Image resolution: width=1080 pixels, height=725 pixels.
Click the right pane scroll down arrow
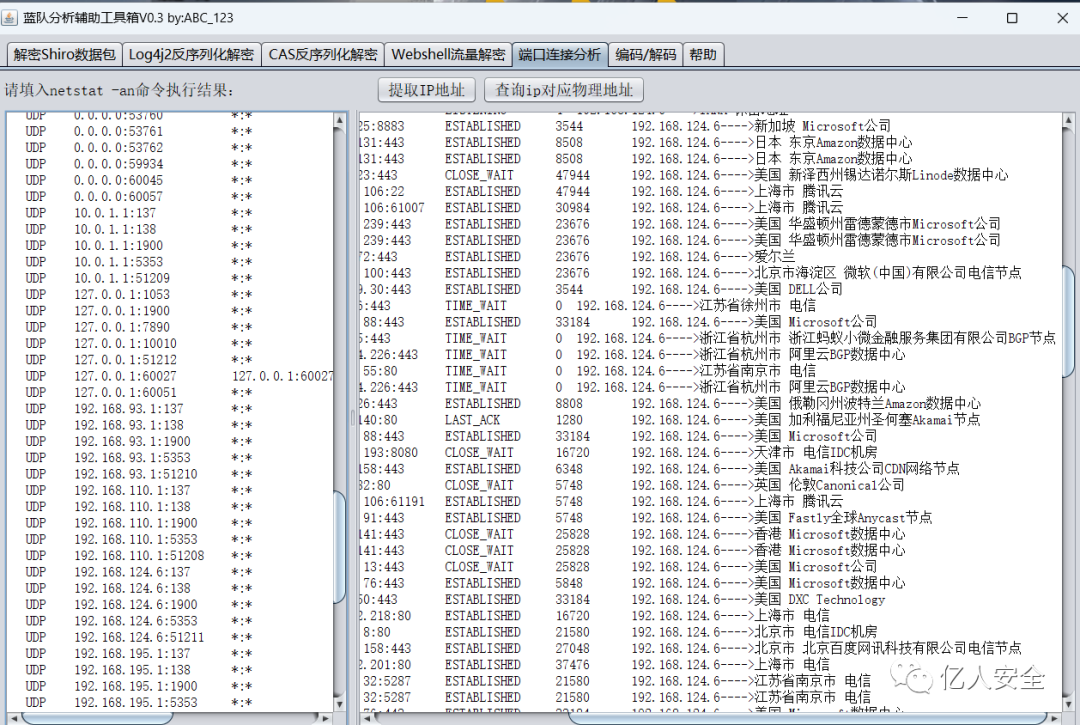1069,704
